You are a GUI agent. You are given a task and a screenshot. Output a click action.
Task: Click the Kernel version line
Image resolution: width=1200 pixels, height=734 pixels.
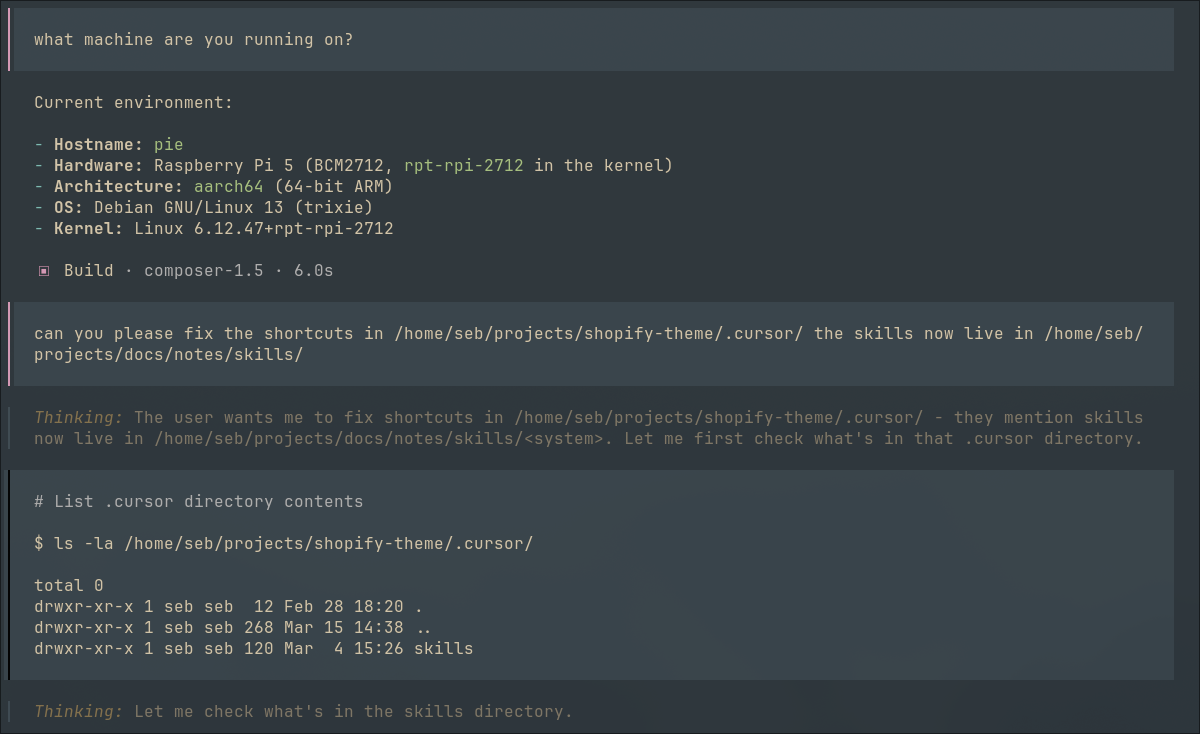point(213,229)
